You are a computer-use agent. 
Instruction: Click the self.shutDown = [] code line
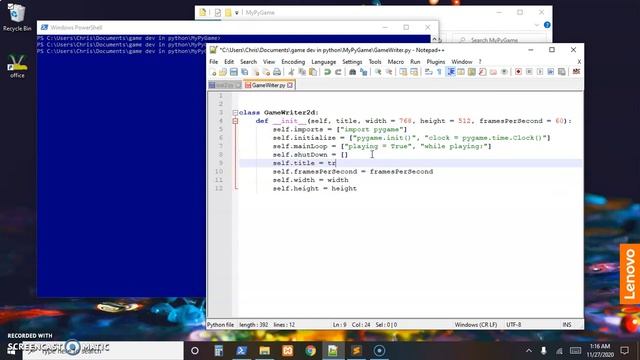pos(310,155)
